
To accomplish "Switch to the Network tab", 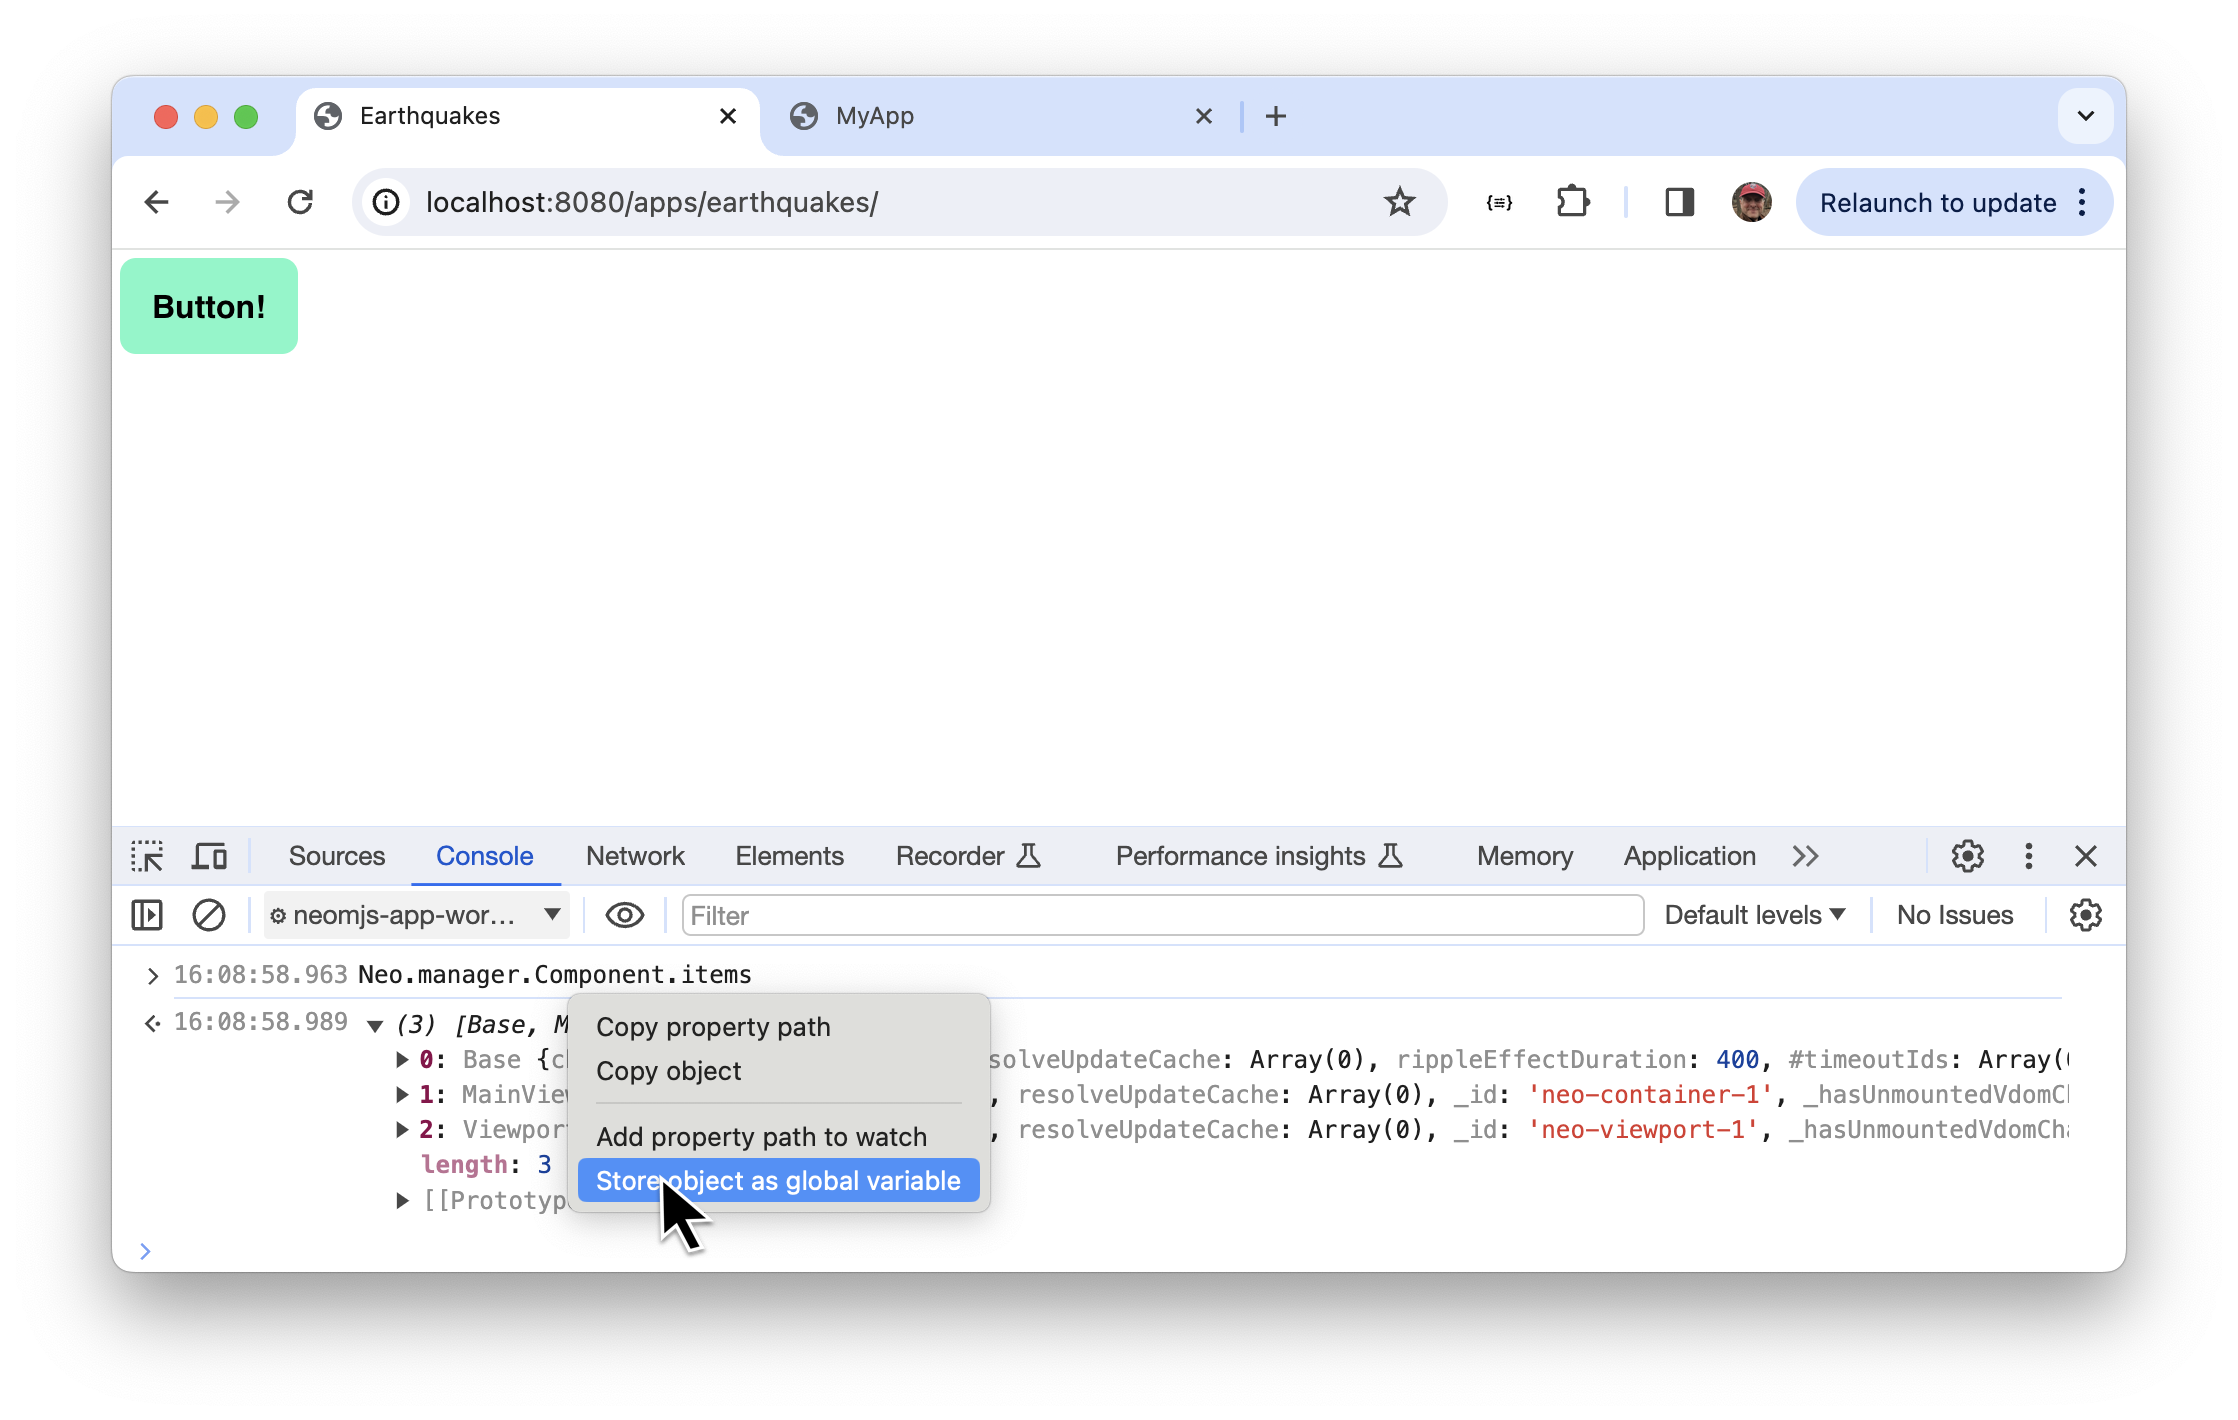I will [x=635, y=856].
